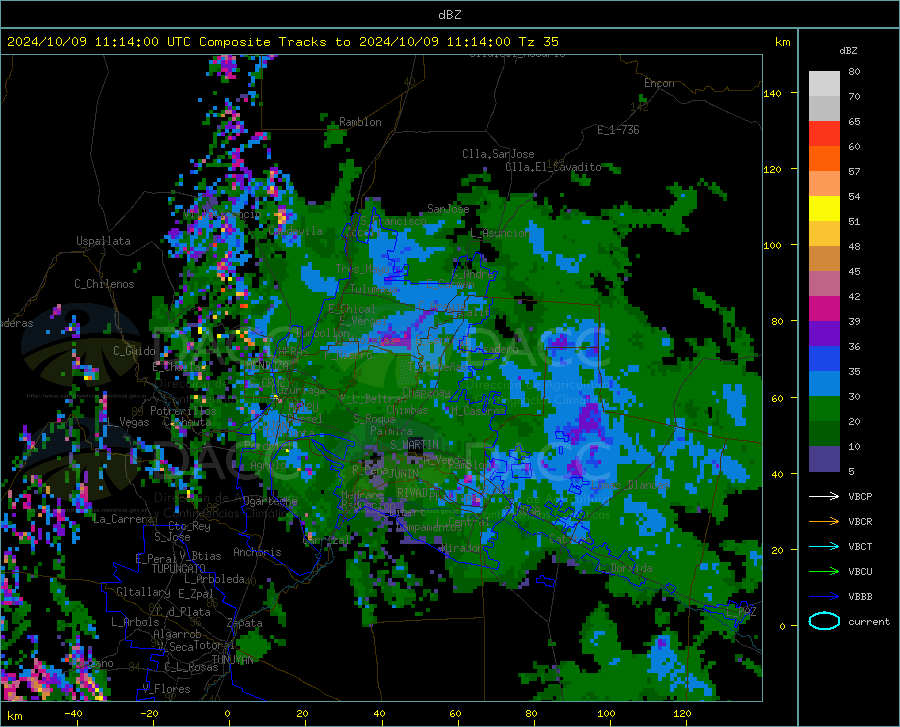Click the C_Guido map label
This screenshot has width=900, height=727.
pyautogui.click(x=134, y=351)
